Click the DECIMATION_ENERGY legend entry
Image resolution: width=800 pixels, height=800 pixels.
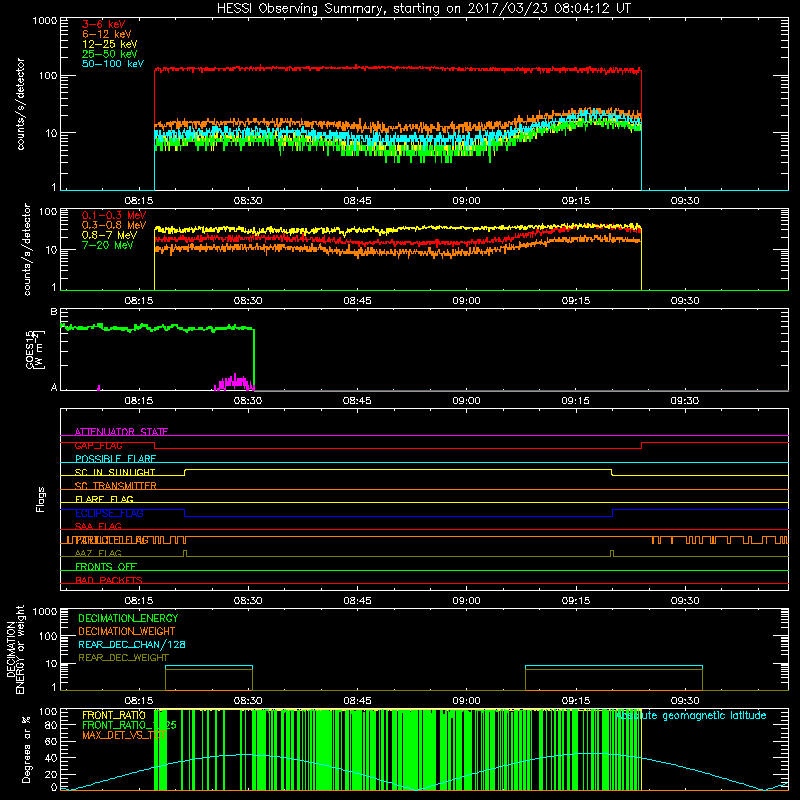128,618
